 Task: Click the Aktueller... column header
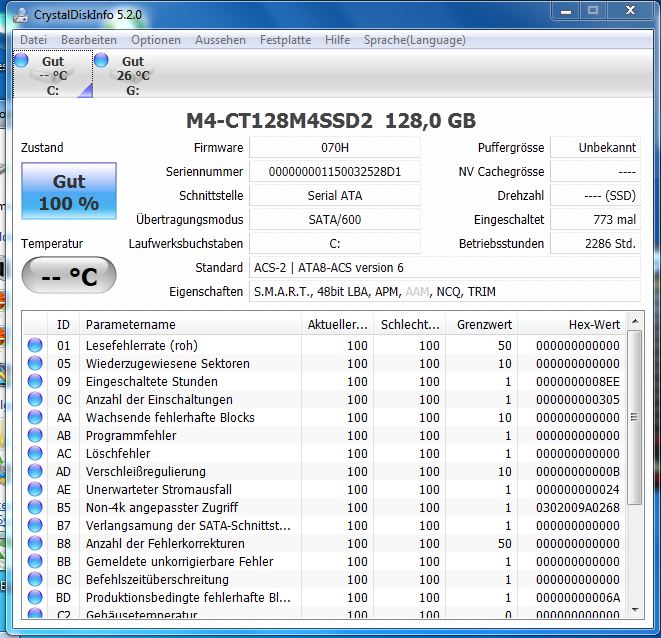(x=337, y=324)
